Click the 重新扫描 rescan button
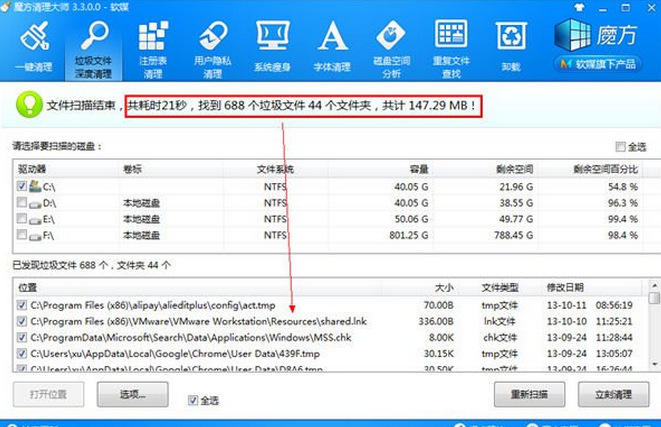 click(529, 395)
